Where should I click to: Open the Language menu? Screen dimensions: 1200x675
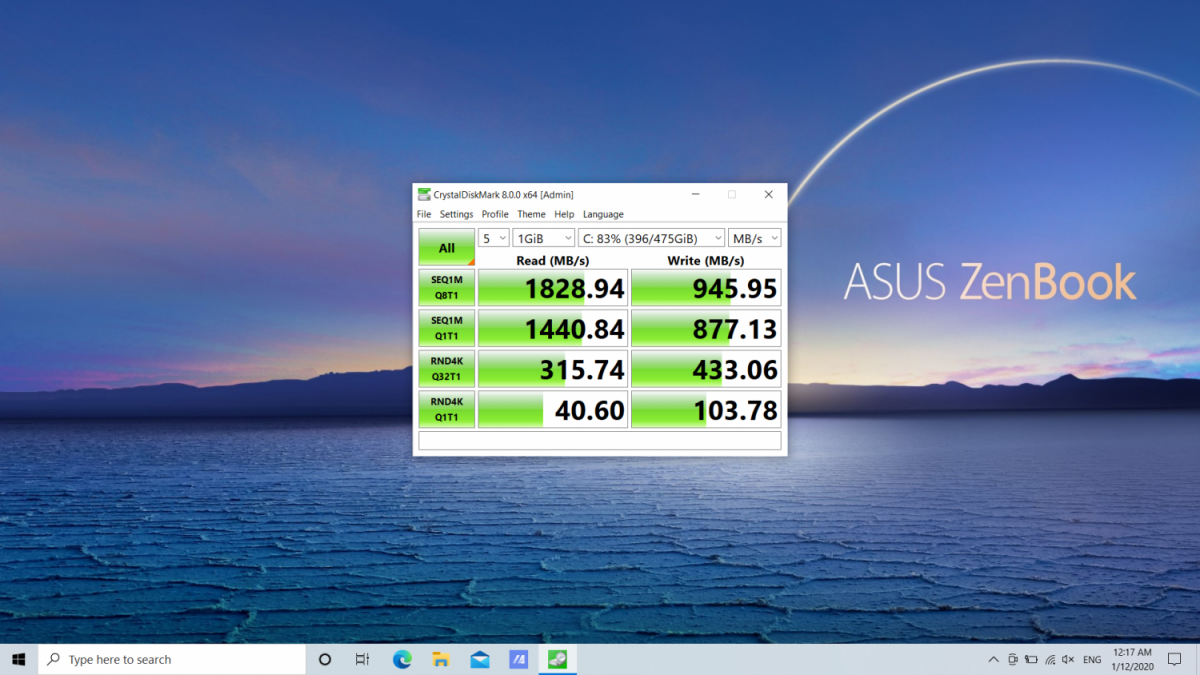tap(603, 214)
